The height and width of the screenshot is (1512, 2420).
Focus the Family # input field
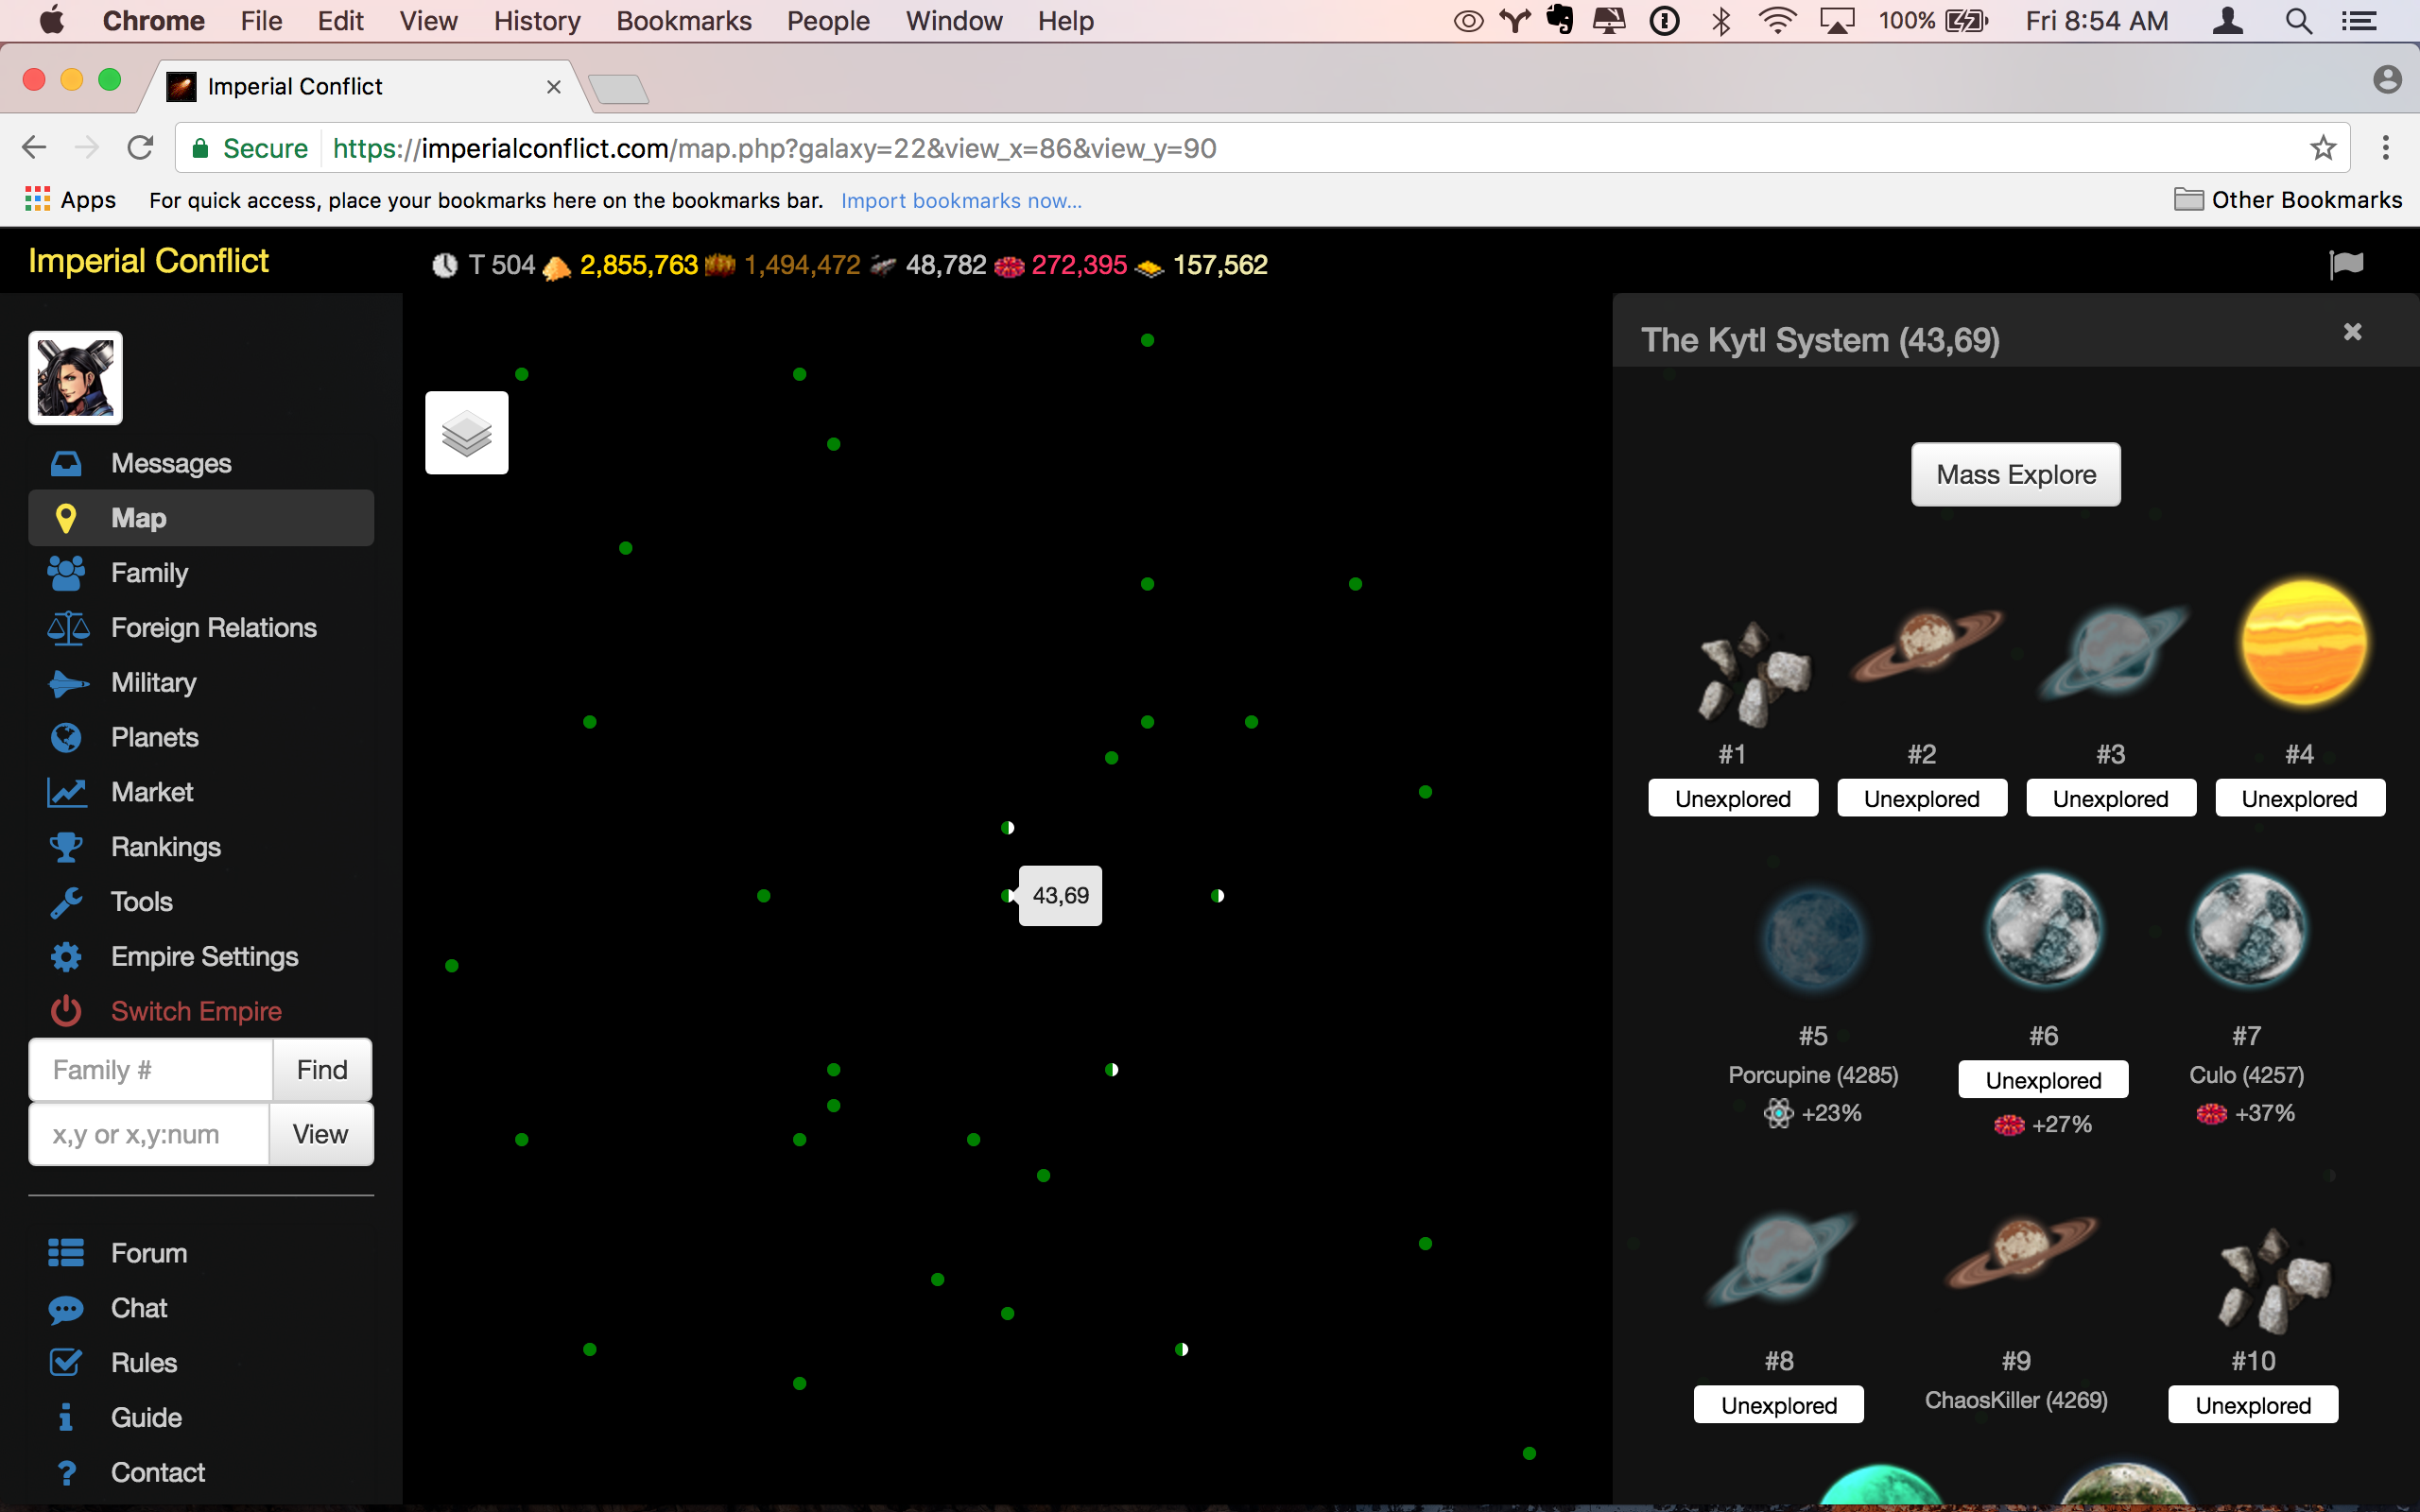coord(151,1070)
